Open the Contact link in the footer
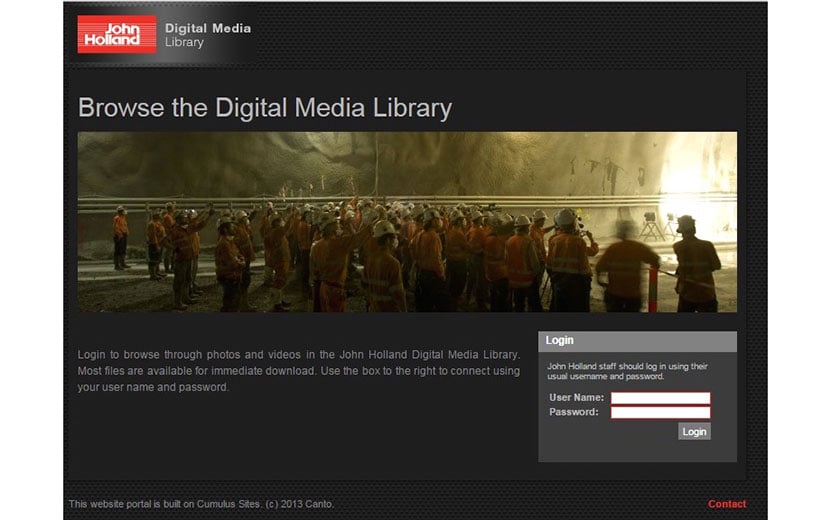Viewport: 831px width, 520px height. point(726,504)
